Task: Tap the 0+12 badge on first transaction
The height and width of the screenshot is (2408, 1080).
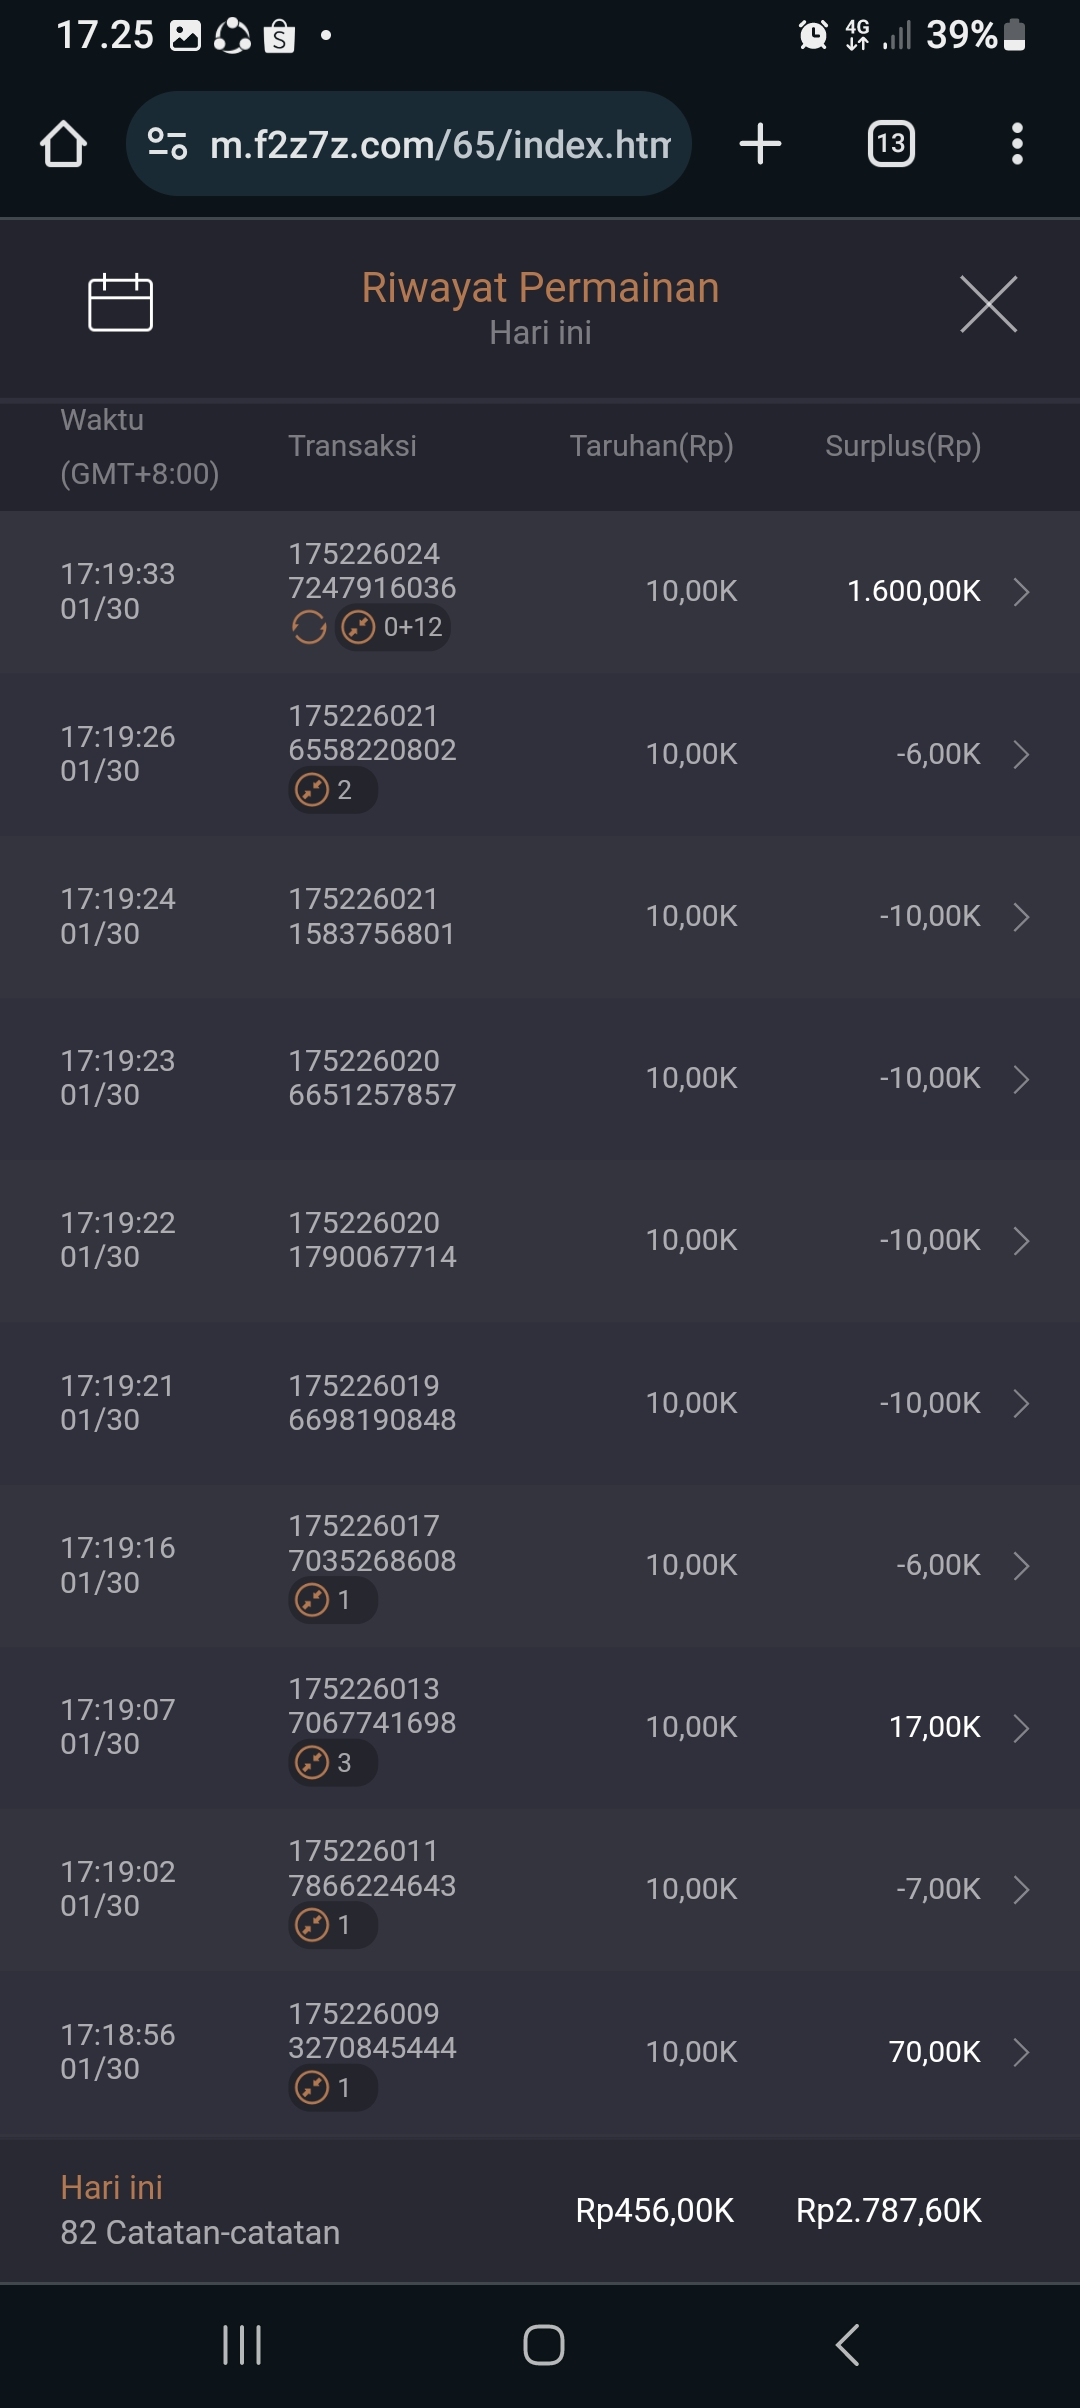Action: [x=393, y=628]
